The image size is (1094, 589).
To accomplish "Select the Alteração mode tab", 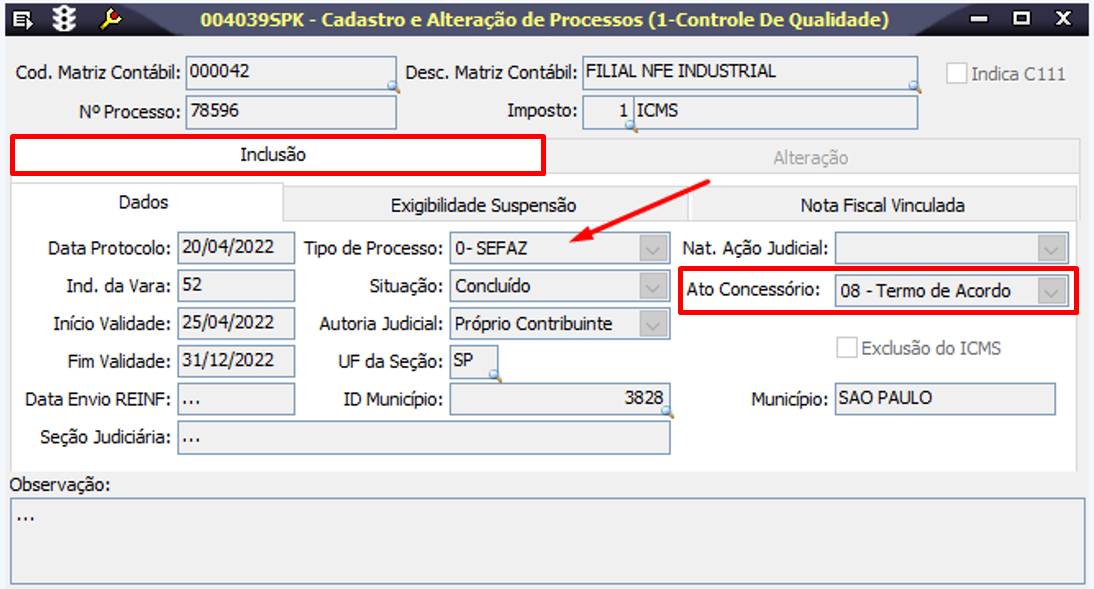I will (x=810, y=157).
